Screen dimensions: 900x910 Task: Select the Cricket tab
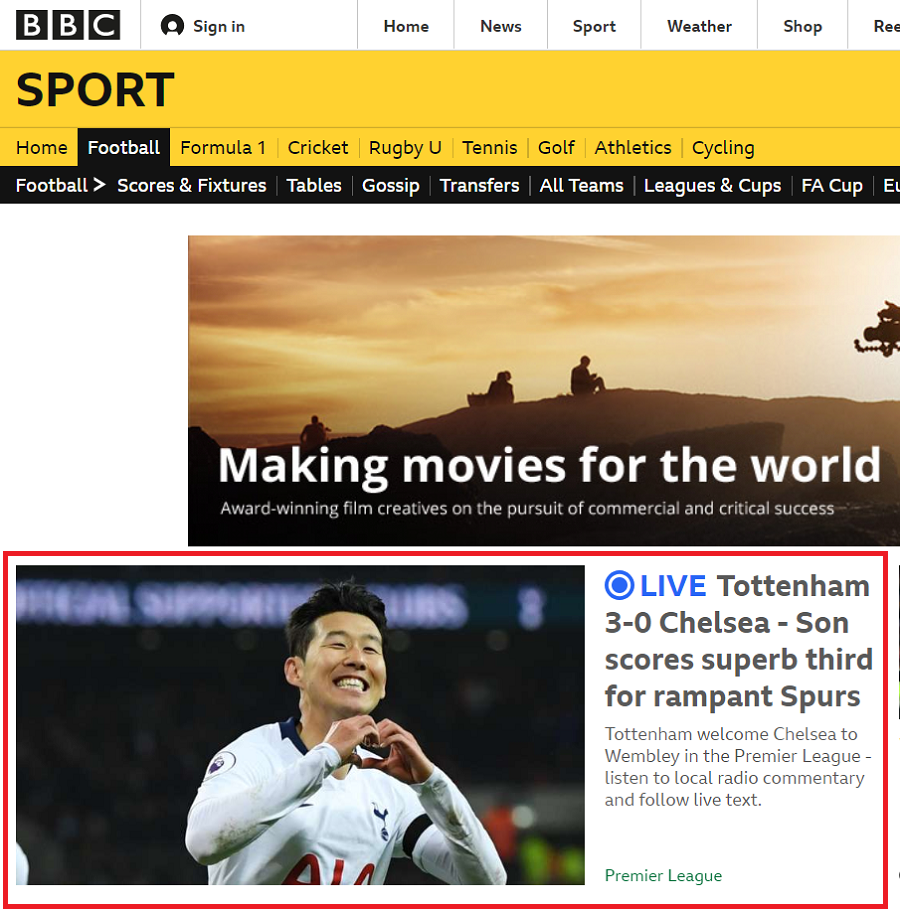coord(318,147)
